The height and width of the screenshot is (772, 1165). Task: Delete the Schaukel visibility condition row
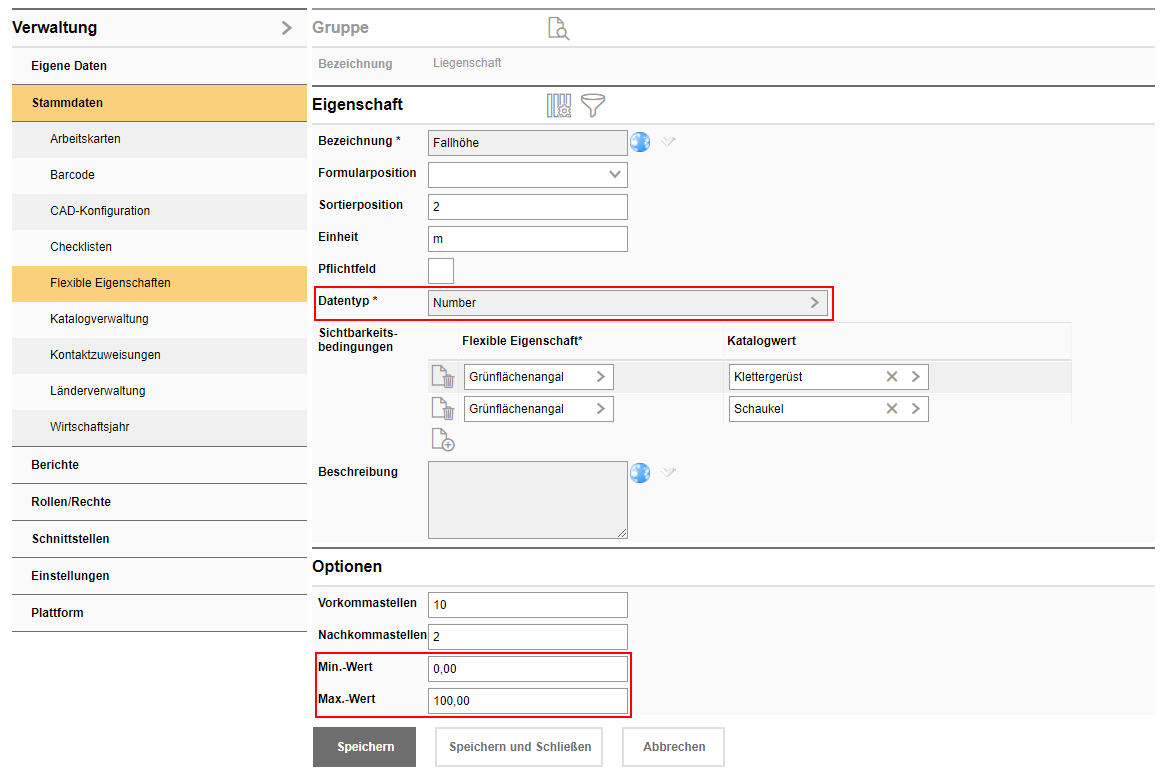click(442, 409)
